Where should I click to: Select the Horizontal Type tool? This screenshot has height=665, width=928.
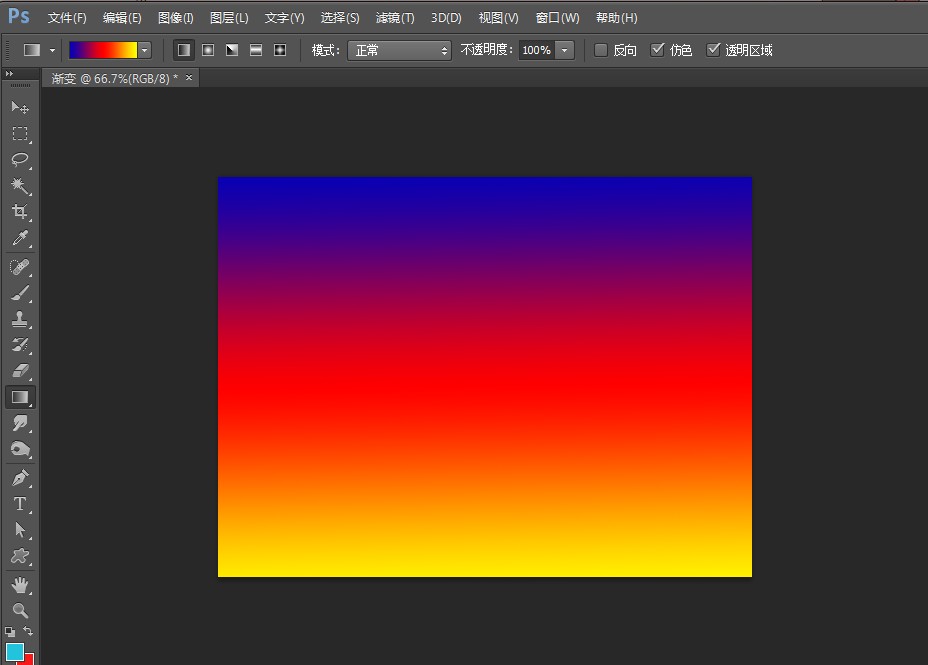click(20, 503)
